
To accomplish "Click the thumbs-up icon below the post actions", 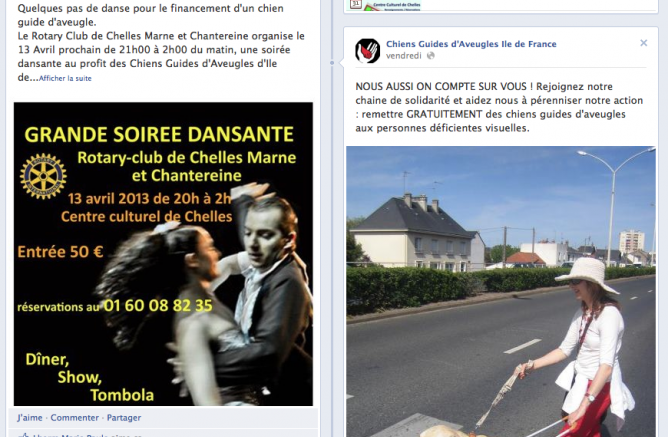I will (24, 434).
